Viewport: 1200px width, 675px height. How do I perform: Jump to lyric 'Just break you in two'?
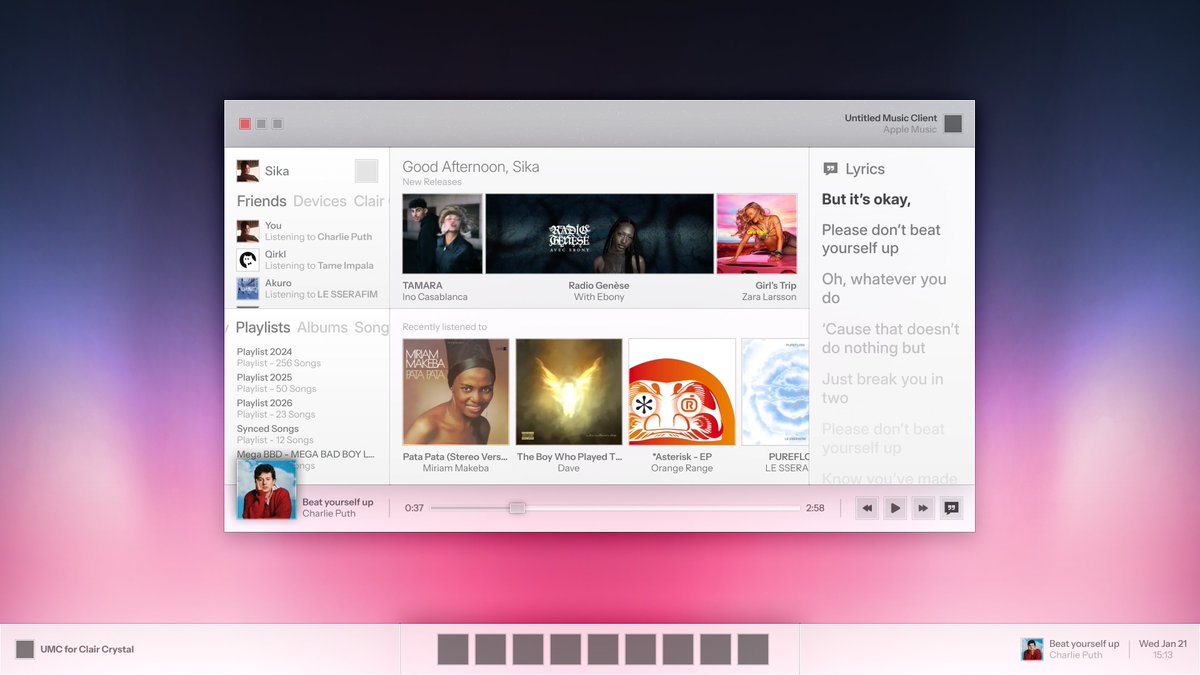point(882,388)
